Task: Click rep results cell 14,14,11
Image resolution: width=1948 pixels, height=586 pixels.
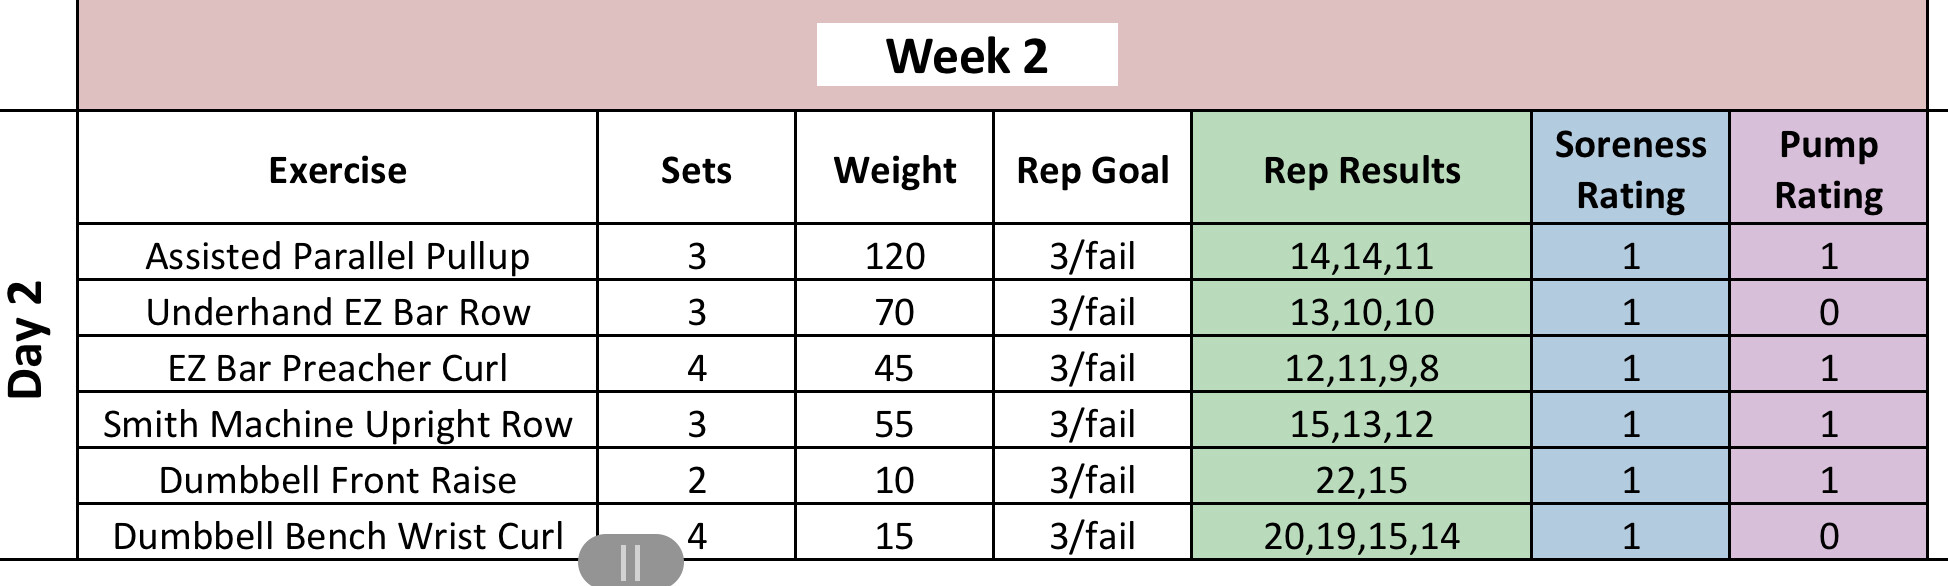Action: click(x=1361, y=256)
